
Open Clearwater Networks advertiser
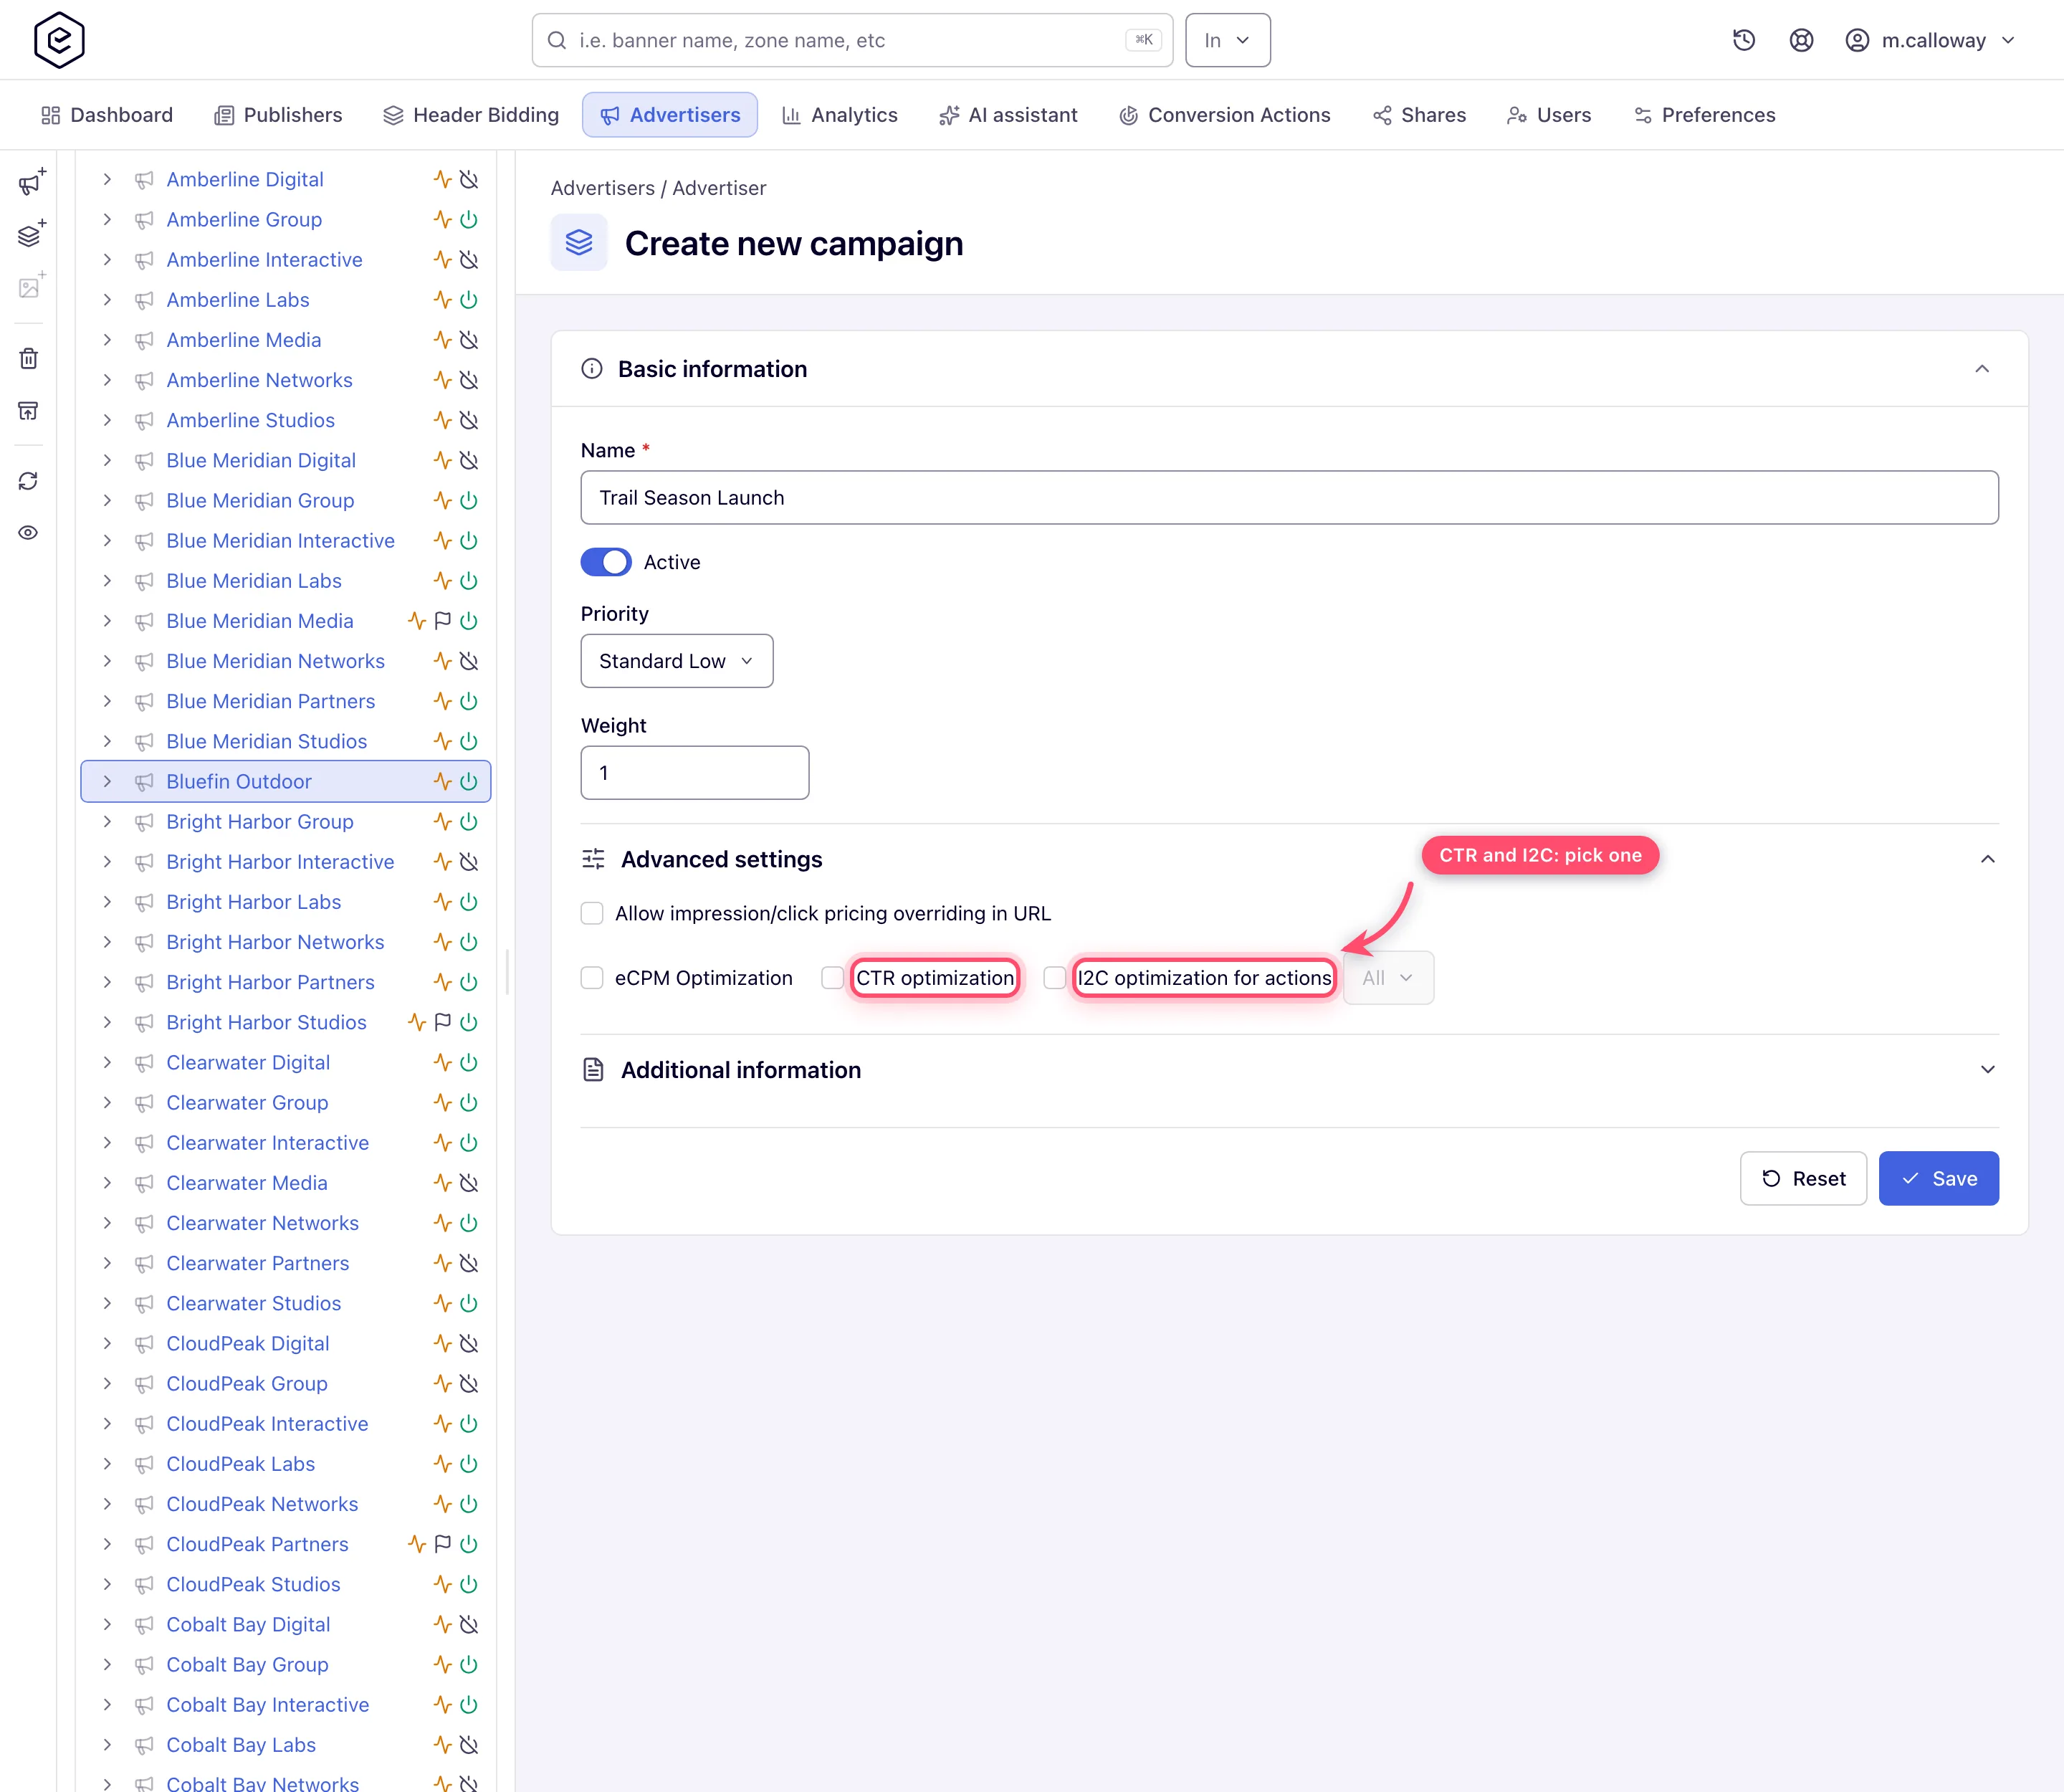tap(263, 1223)
